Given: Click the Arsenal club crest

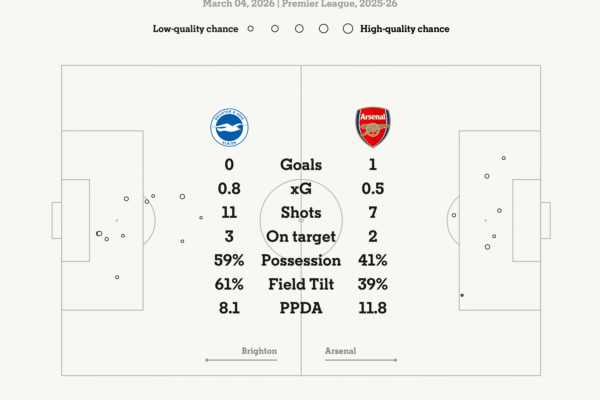Looking at the screenshot, I should [x=373, y=127].
